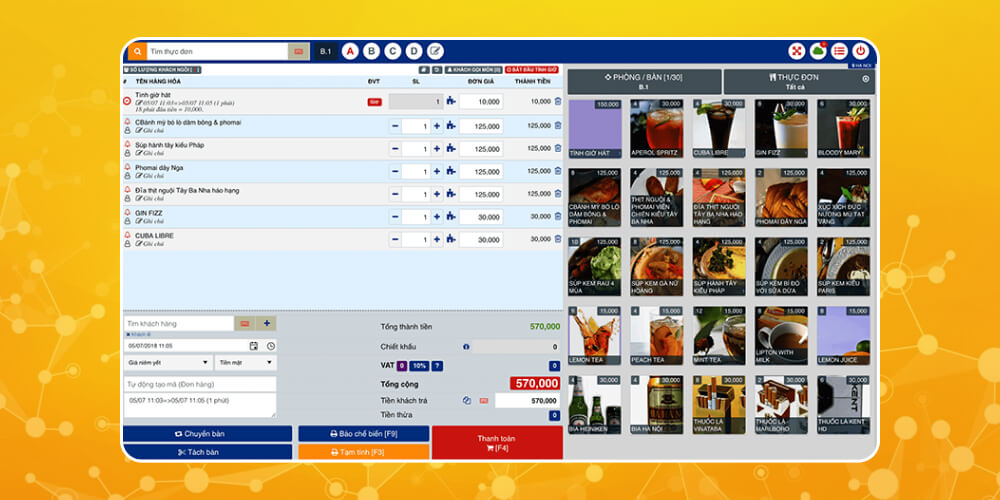Delete the GIN FIZZ row
Viewport: 1000px width, 500px height.
[558, 216]
